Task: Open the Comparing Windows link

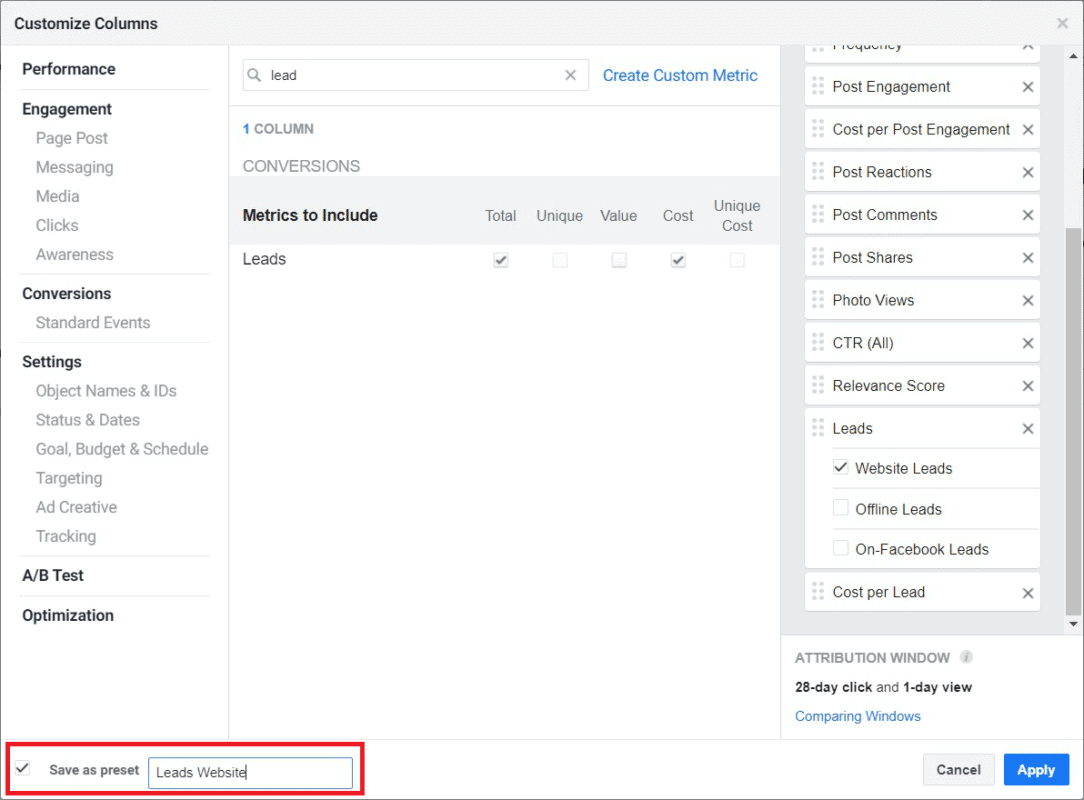Action: [857, 716]
